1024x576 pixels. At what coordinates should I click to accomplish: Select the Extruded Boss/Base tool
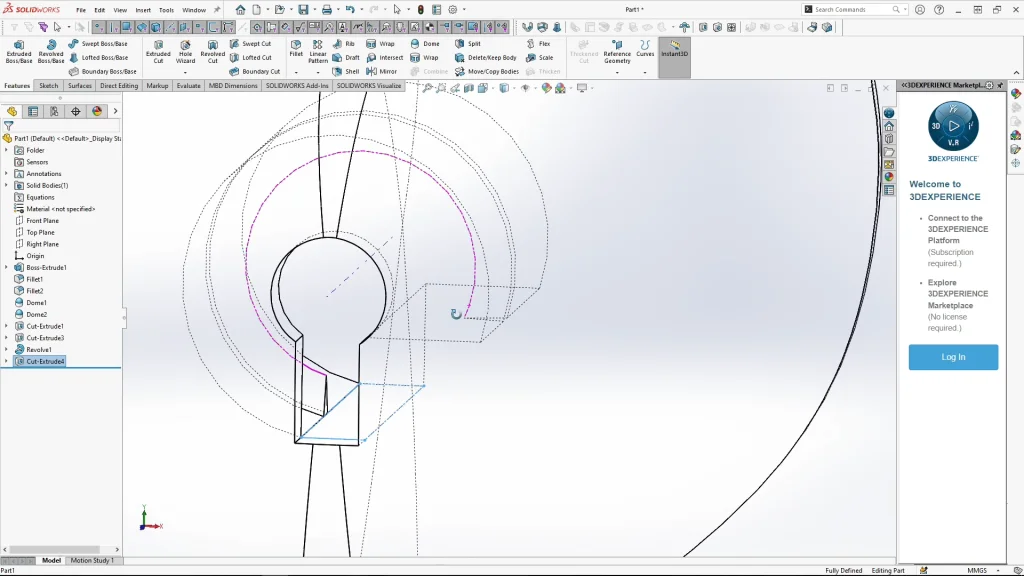pyautogui.click(x=19, y=52)
